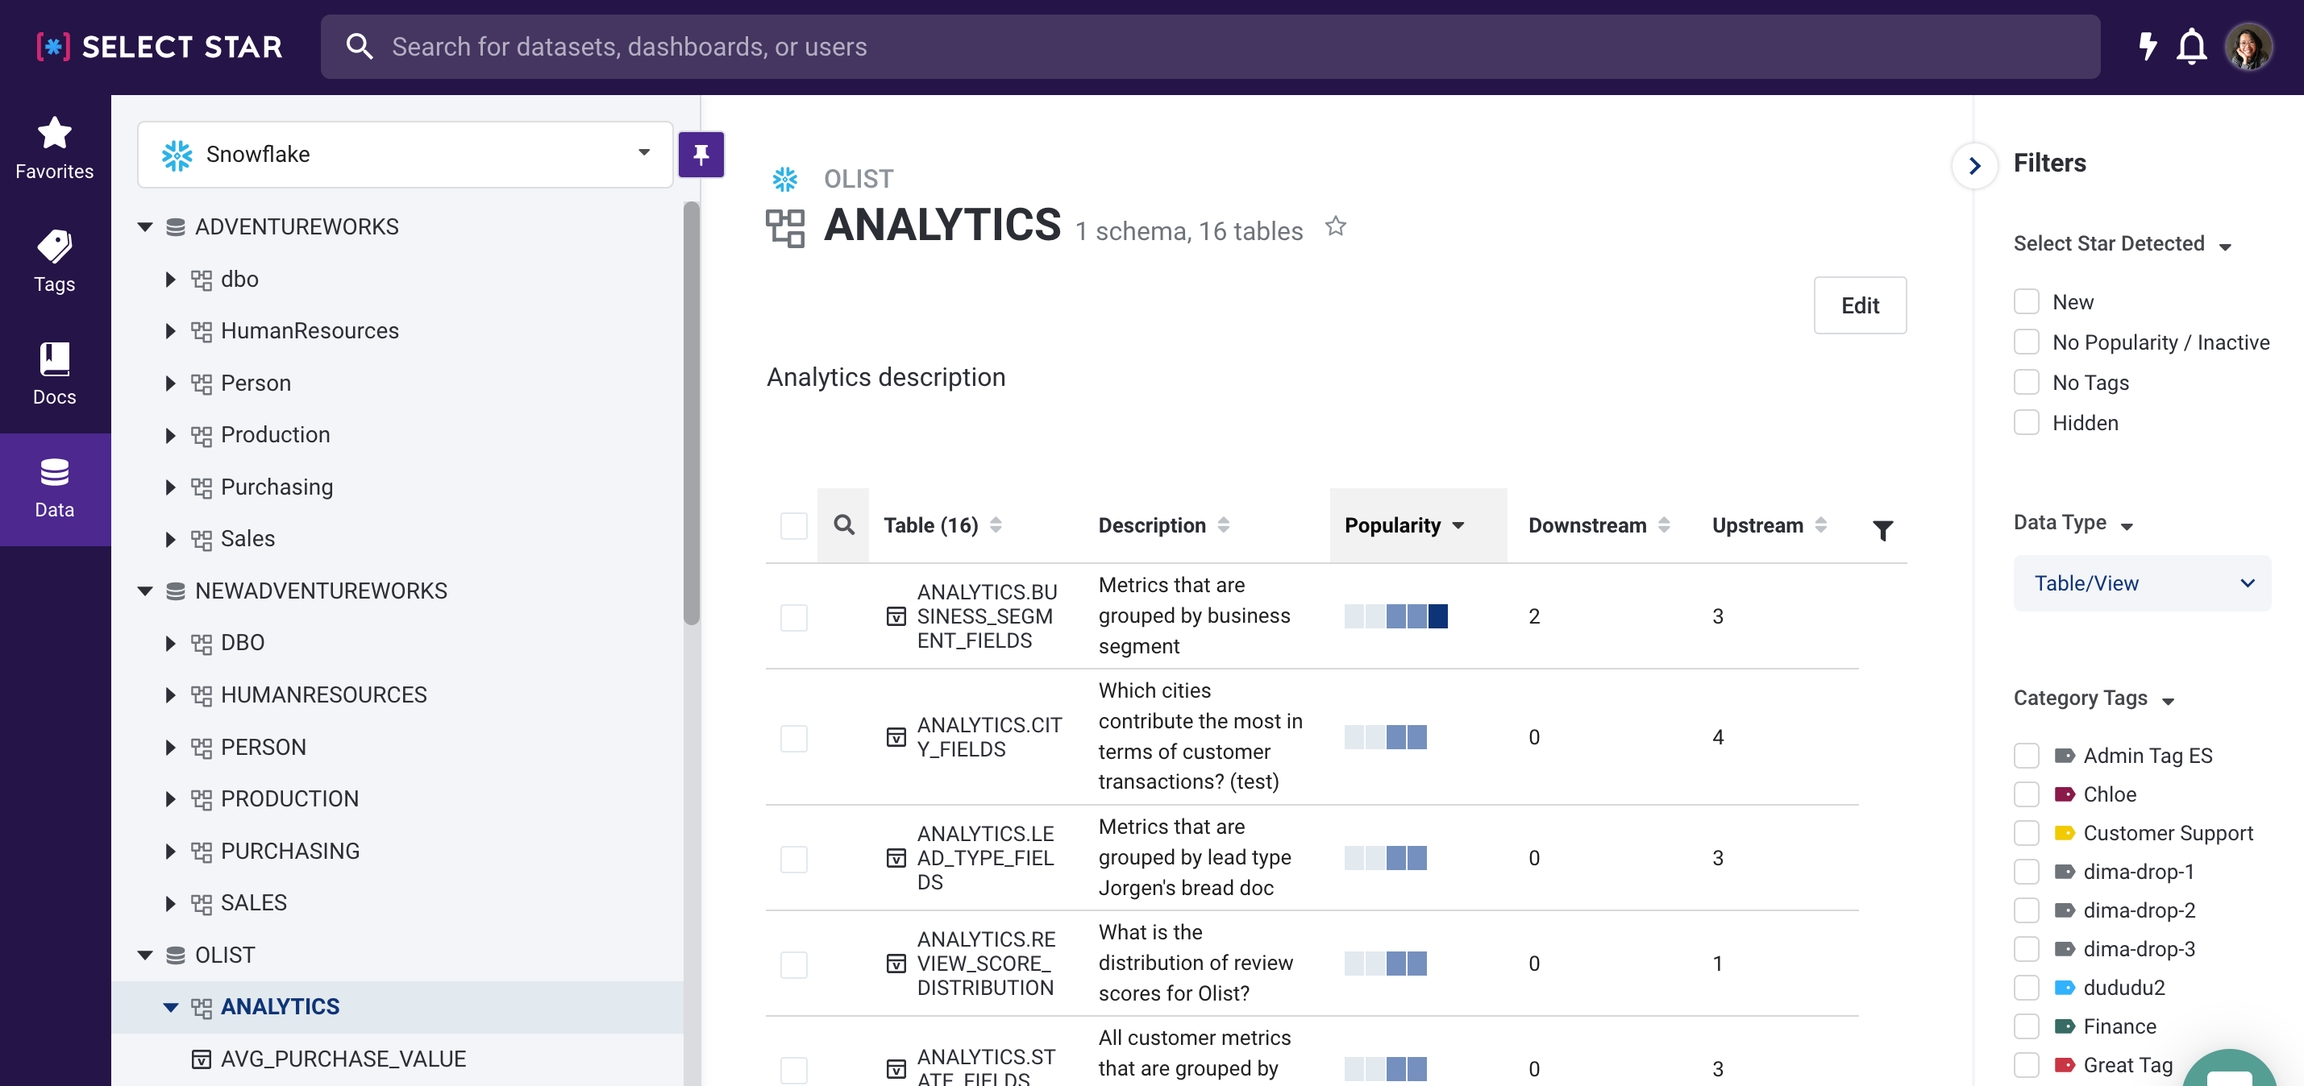The image size is (2304, 1086).
Task: Click the dataset search input field
Action: point(1210,47)
